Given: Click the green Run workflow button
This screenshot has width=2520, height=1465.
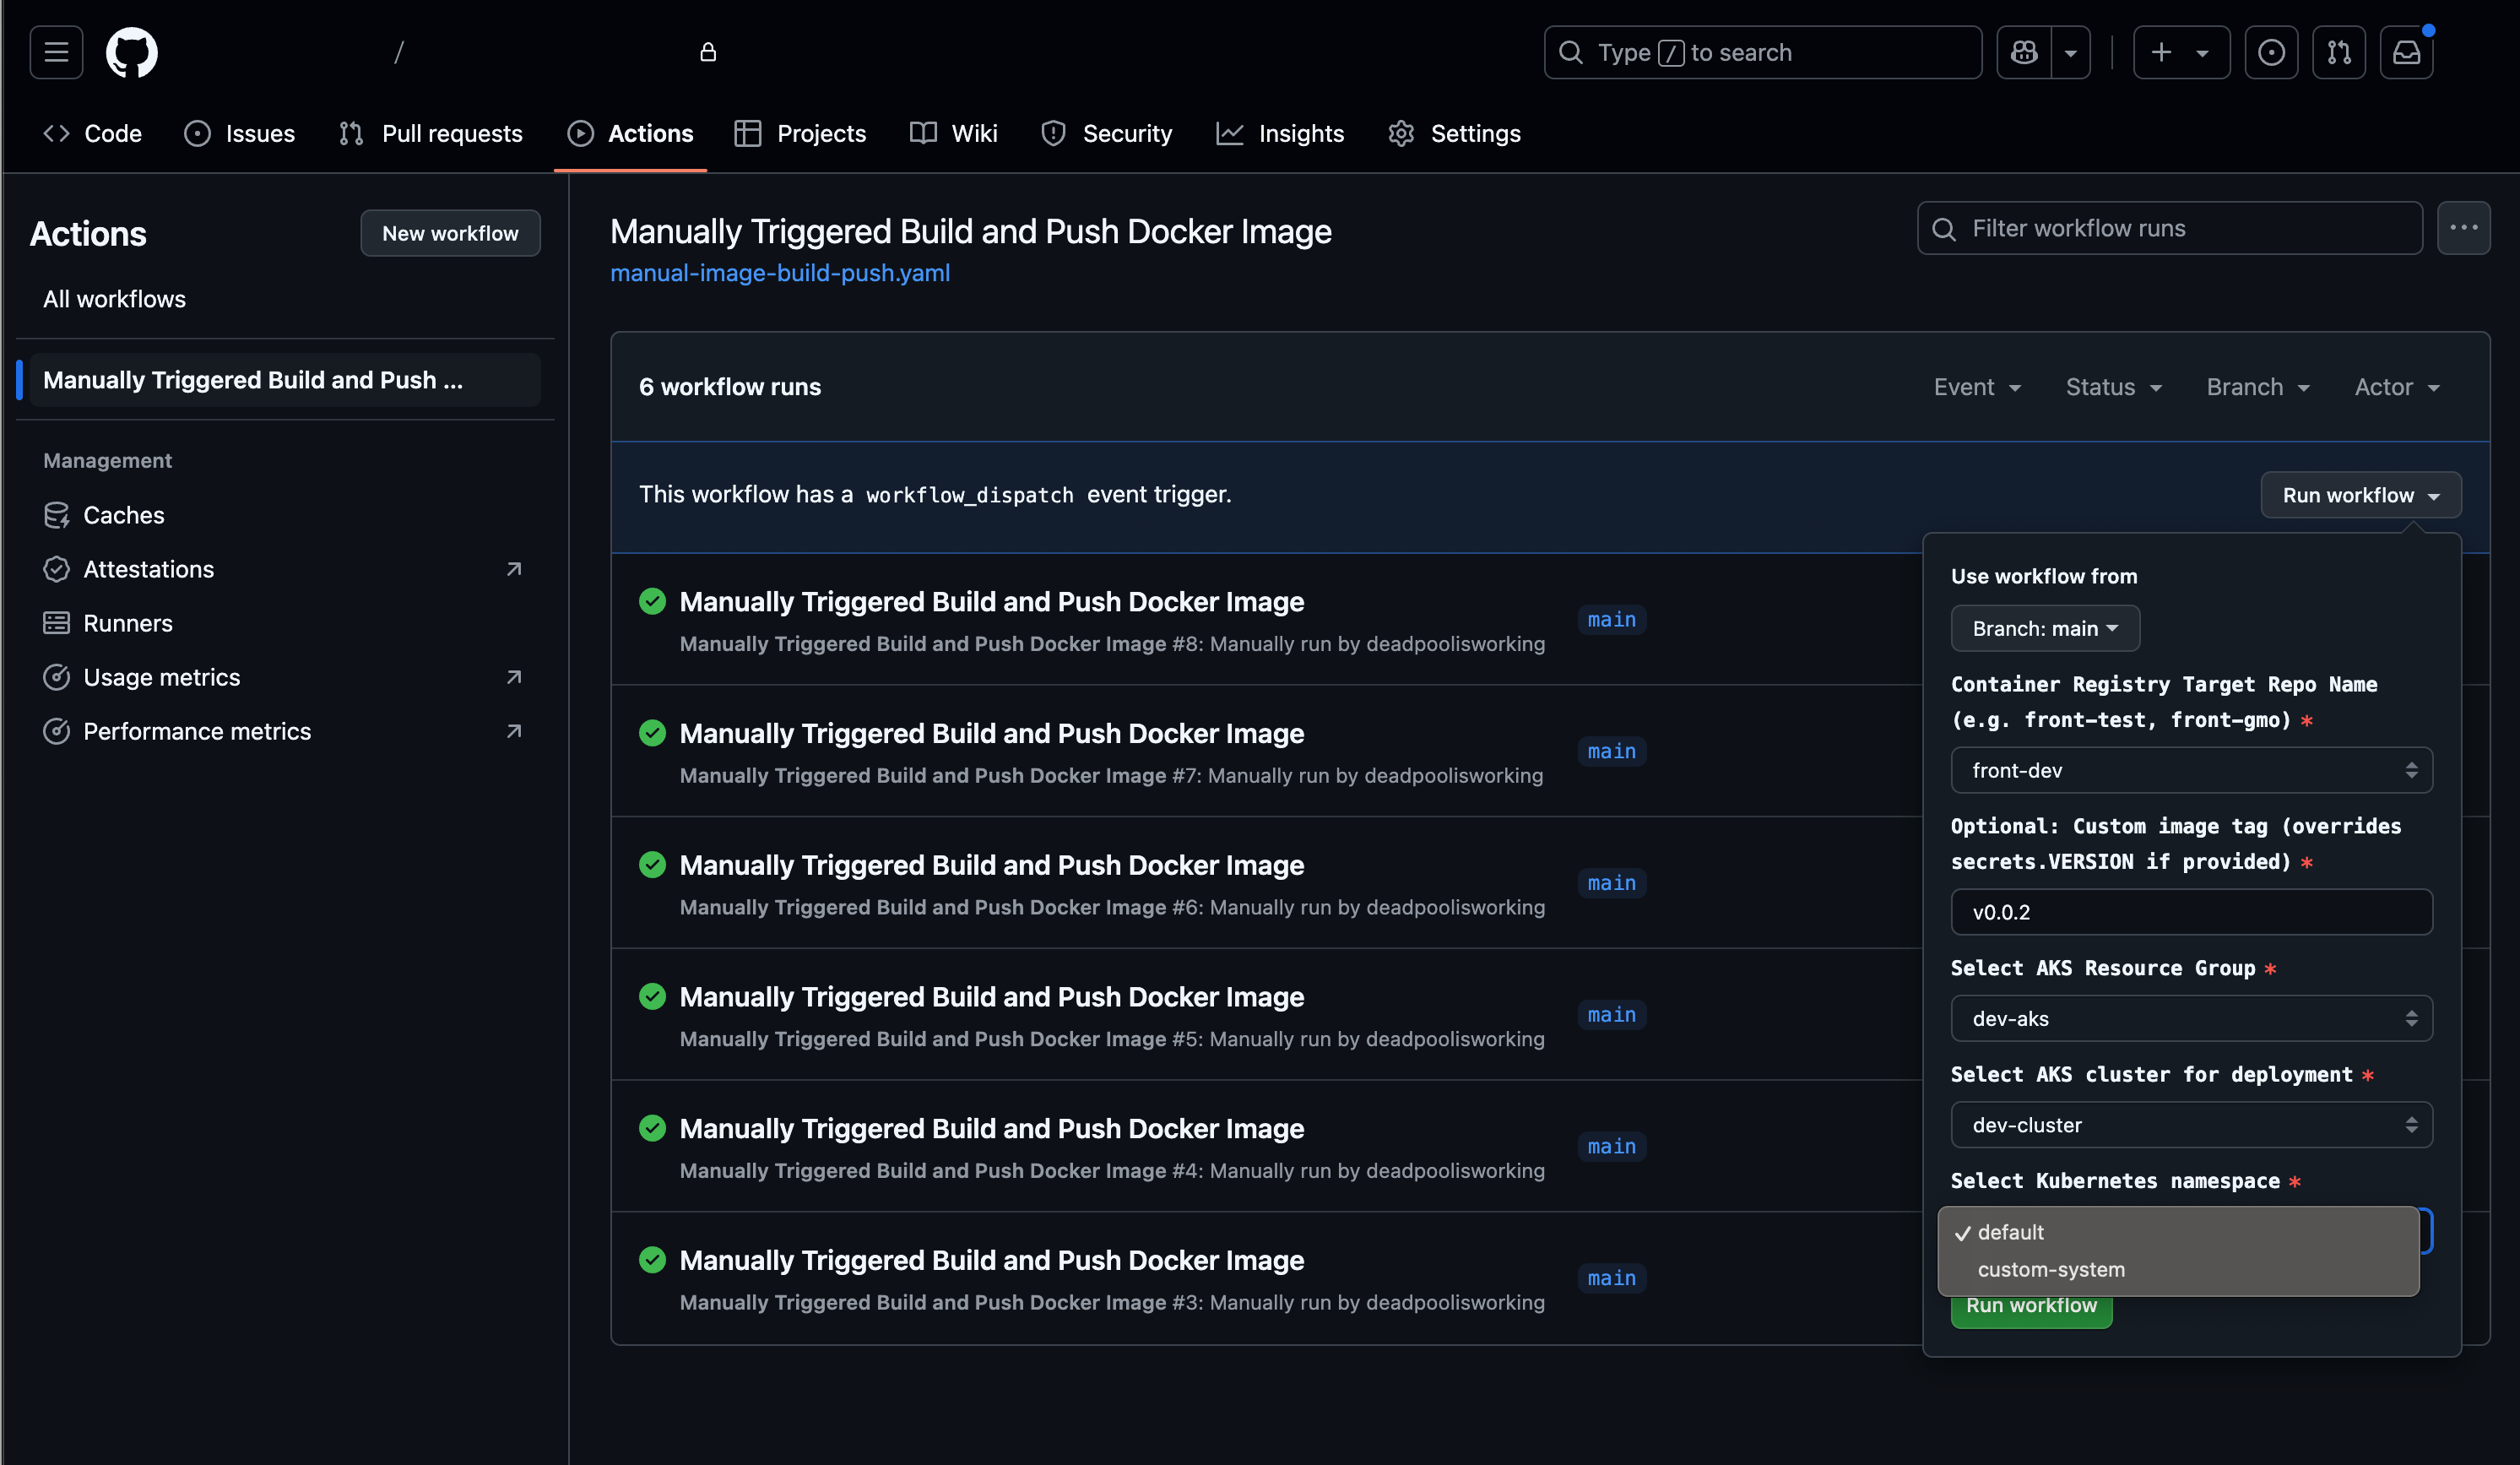Looking at the screenshot, I should (2031, 1311).
